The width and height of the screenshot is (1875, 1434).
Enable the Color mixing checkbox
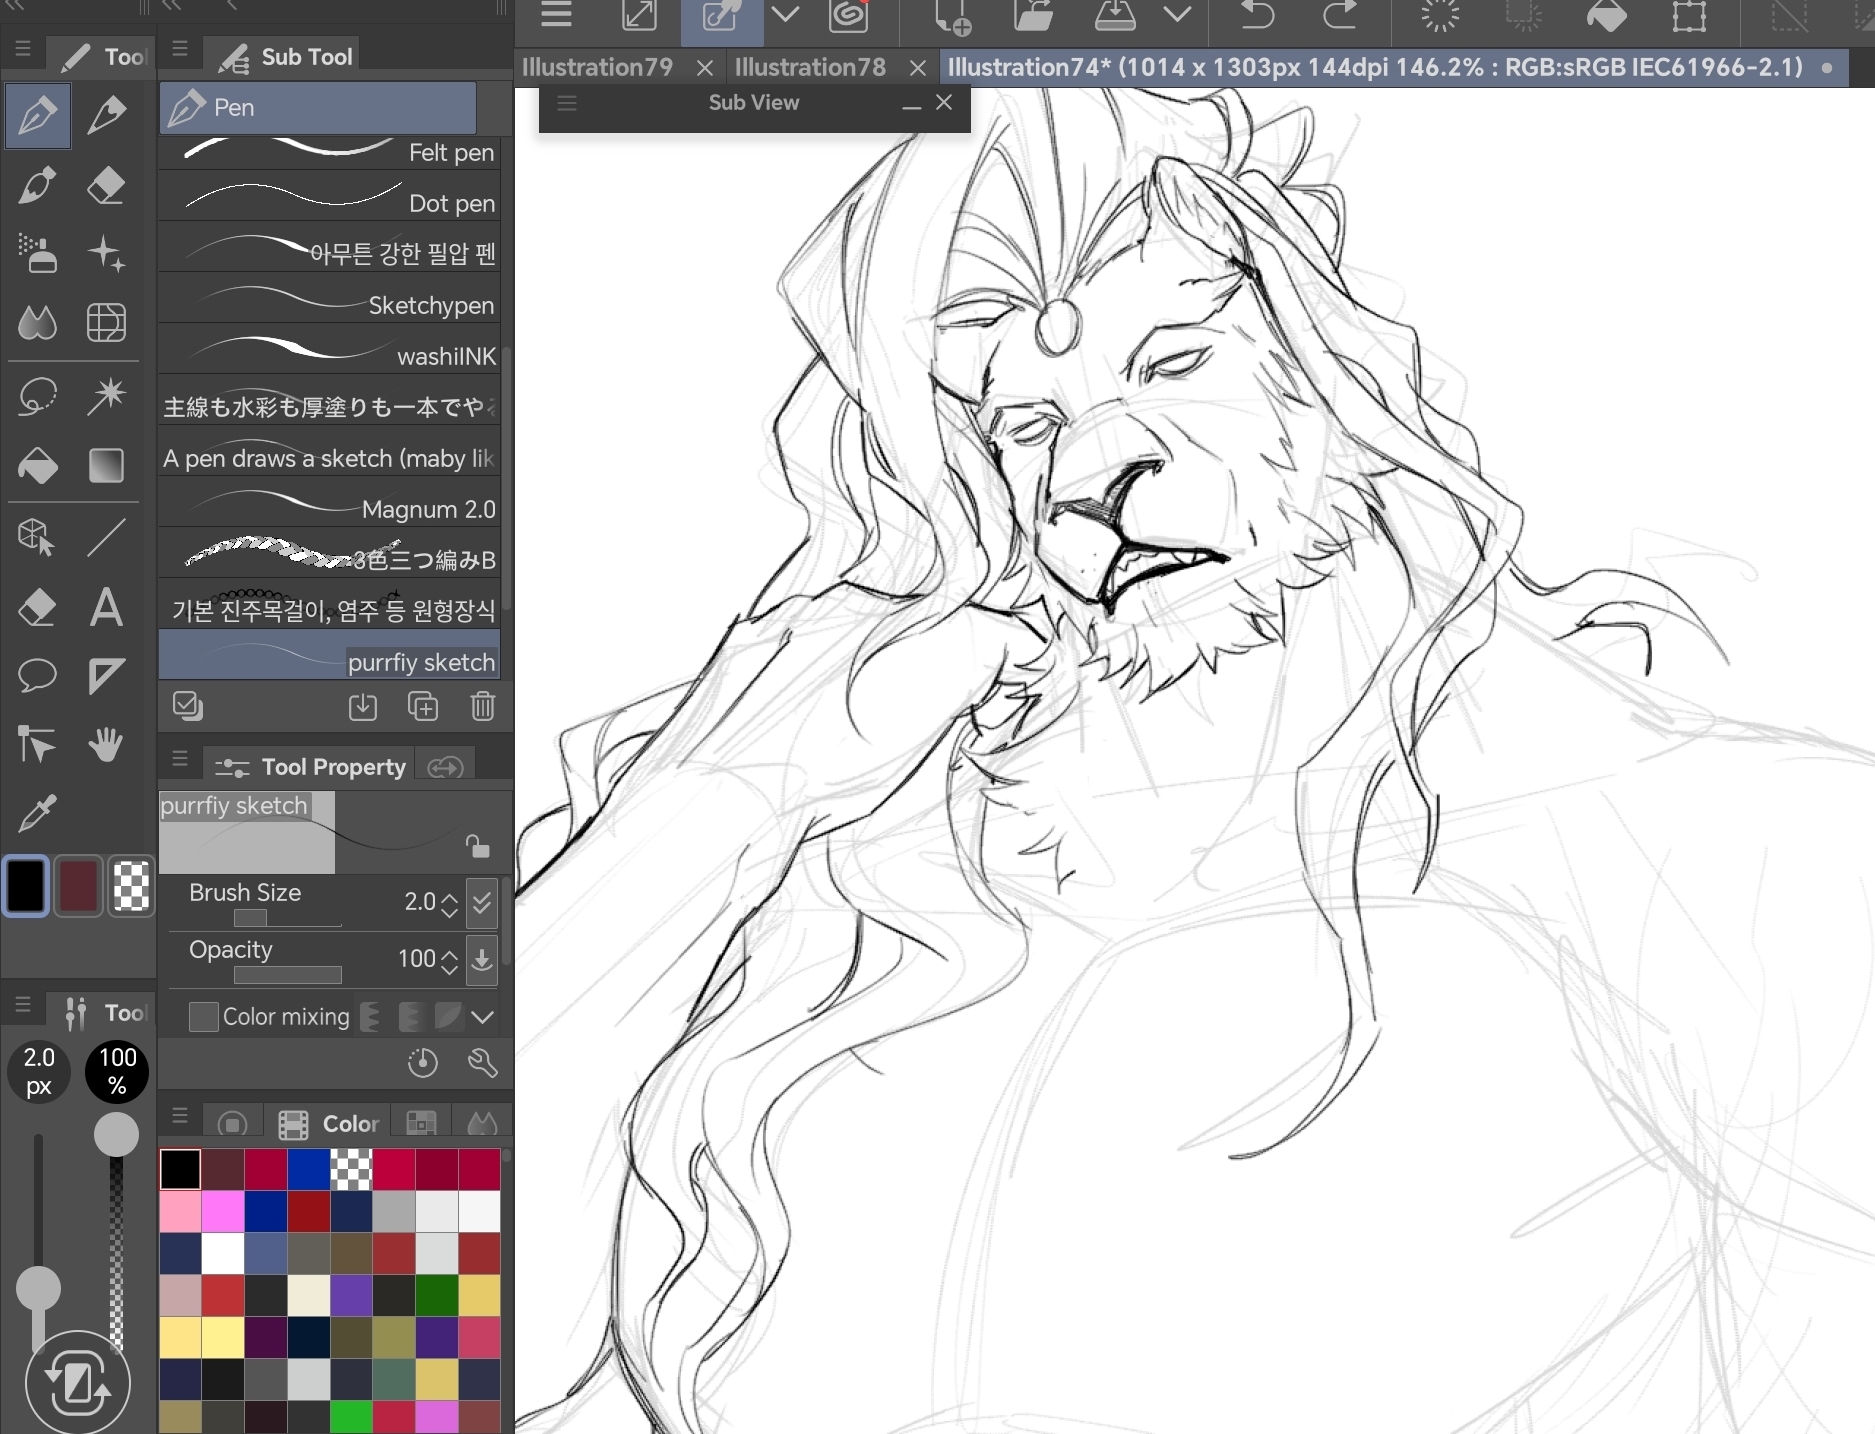(204, 1017)
